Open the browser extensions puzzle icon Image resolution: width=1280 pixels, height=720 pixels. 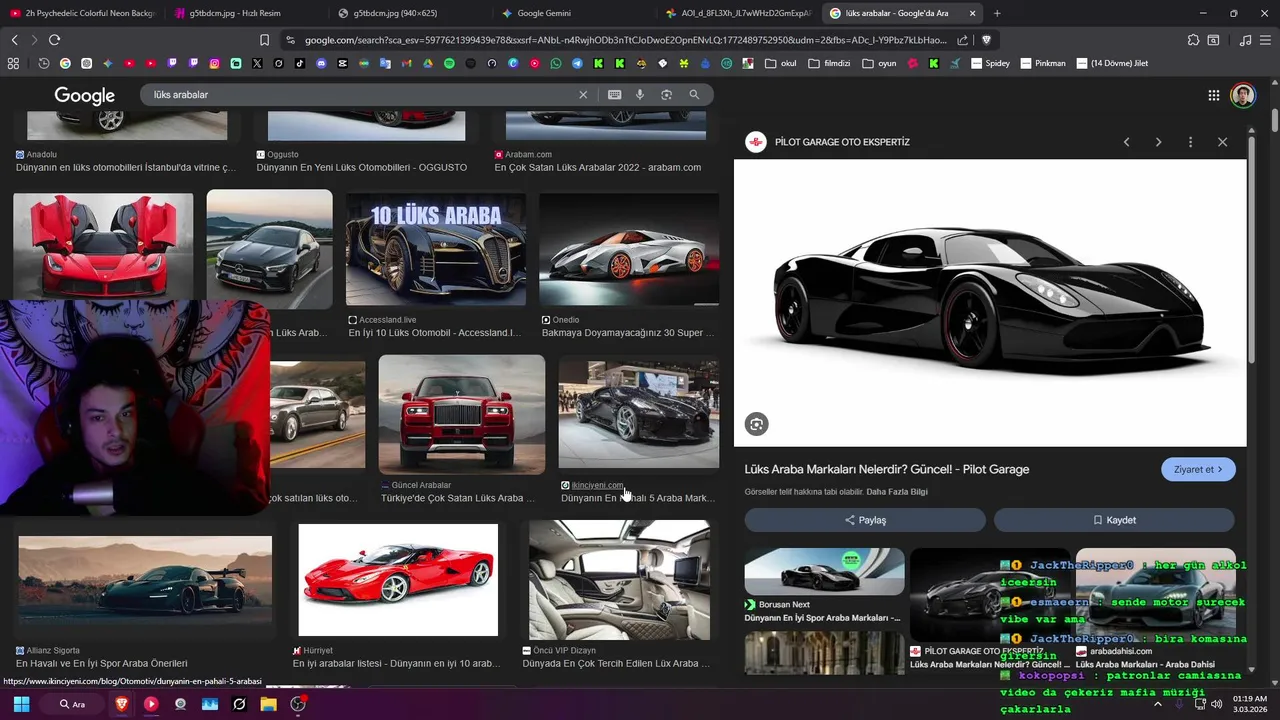pos(1193,40)
